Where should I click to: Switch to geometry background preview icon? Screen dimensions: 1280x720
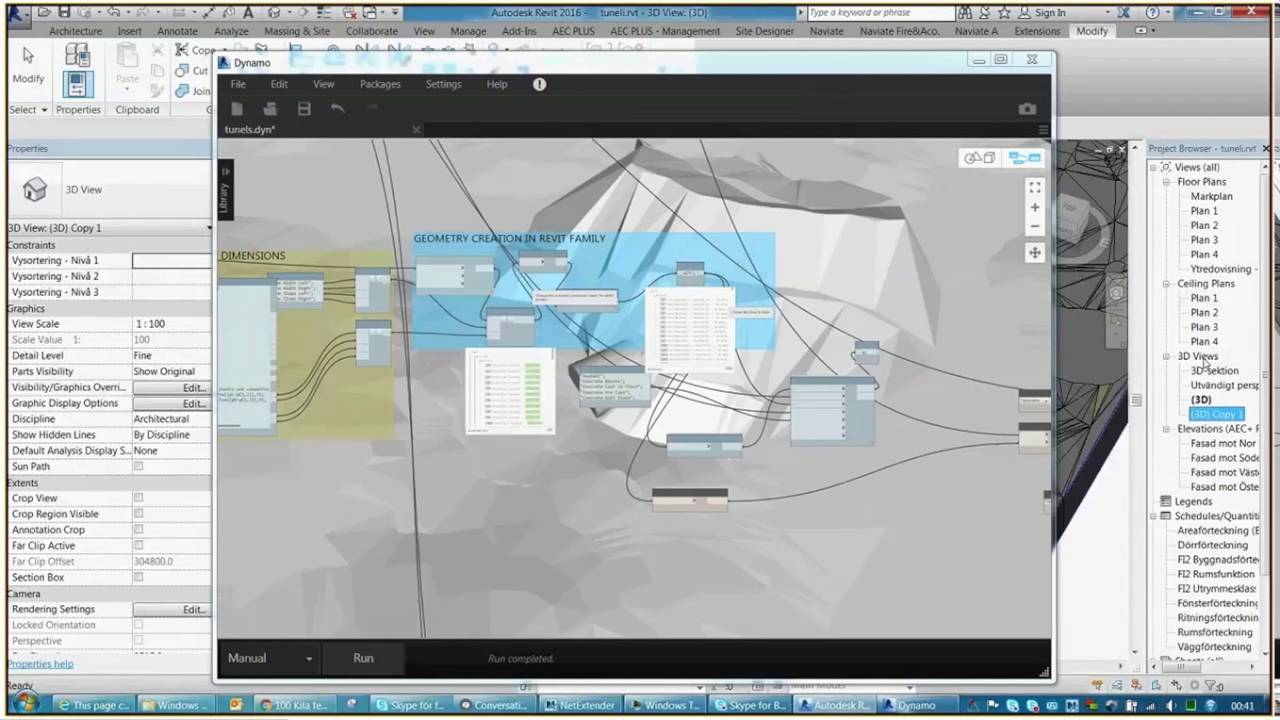(x=979, y=158)
